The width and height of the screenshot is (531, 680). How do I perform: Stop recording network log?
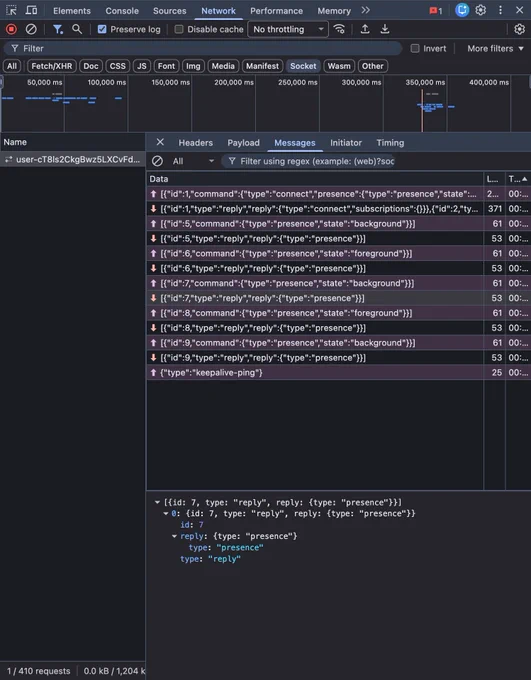tap(11, 29)
